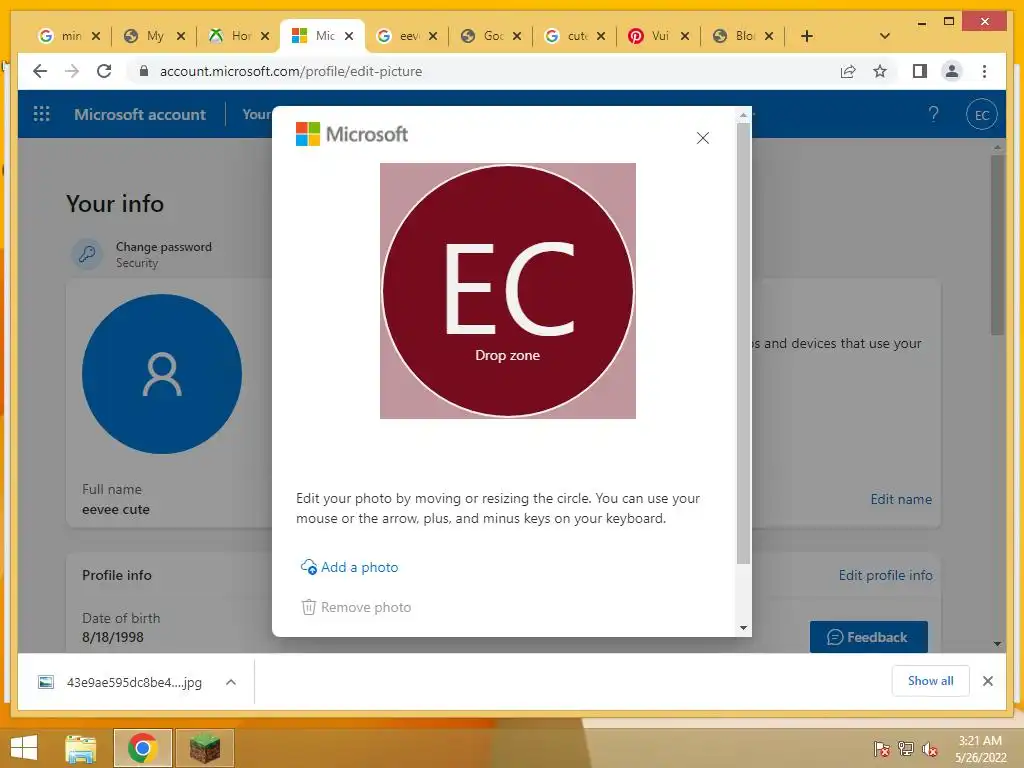Click dialog scrollbar down arrow

743,628
